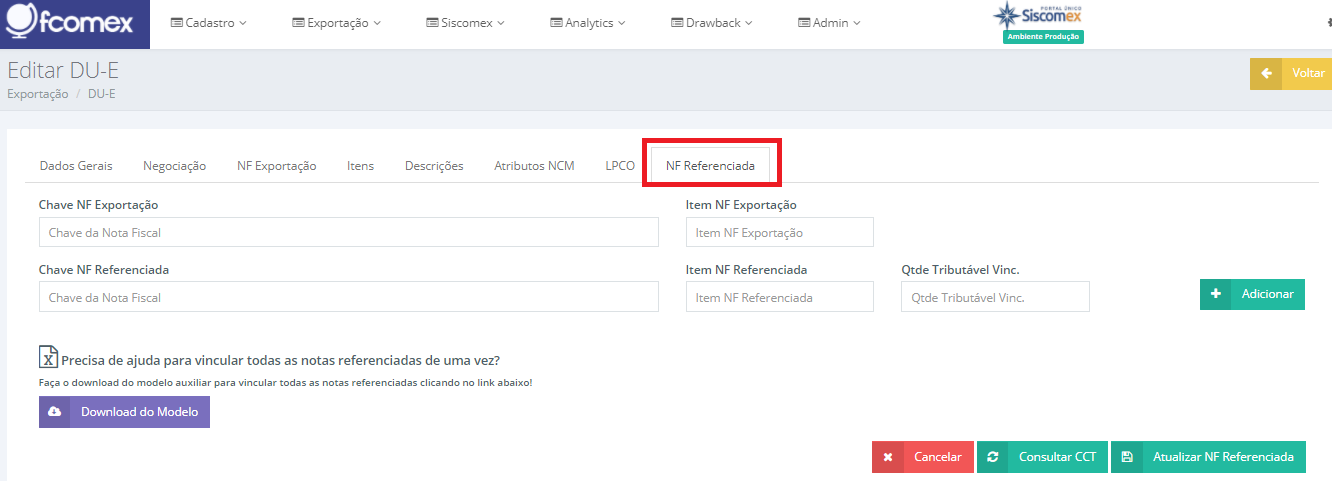Switch to the Atributos NCM tab

coord(535,166)
